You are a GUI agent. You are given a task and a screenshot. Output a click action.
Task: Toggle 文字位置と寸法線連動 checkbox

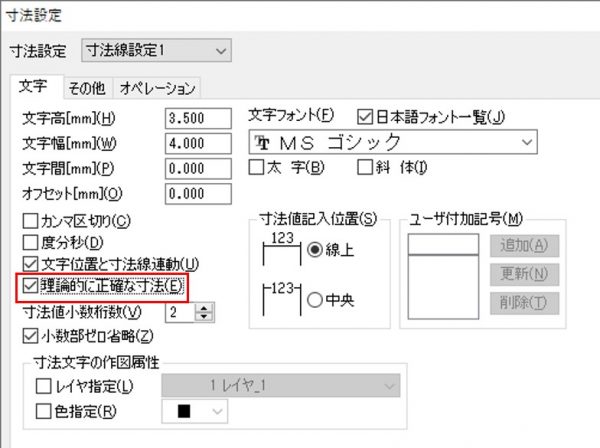tap(30, 264)
